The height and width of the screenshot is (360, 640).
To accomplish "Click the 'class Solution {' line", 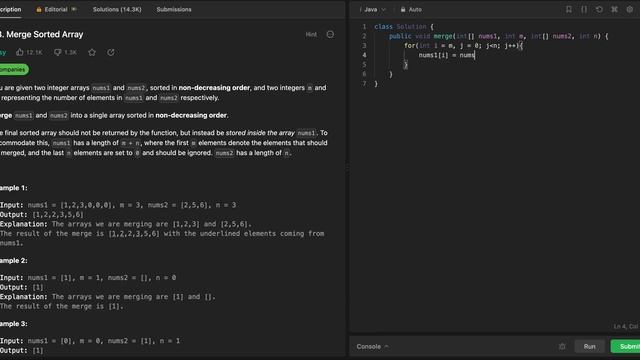I will click(x=404, y=27).
